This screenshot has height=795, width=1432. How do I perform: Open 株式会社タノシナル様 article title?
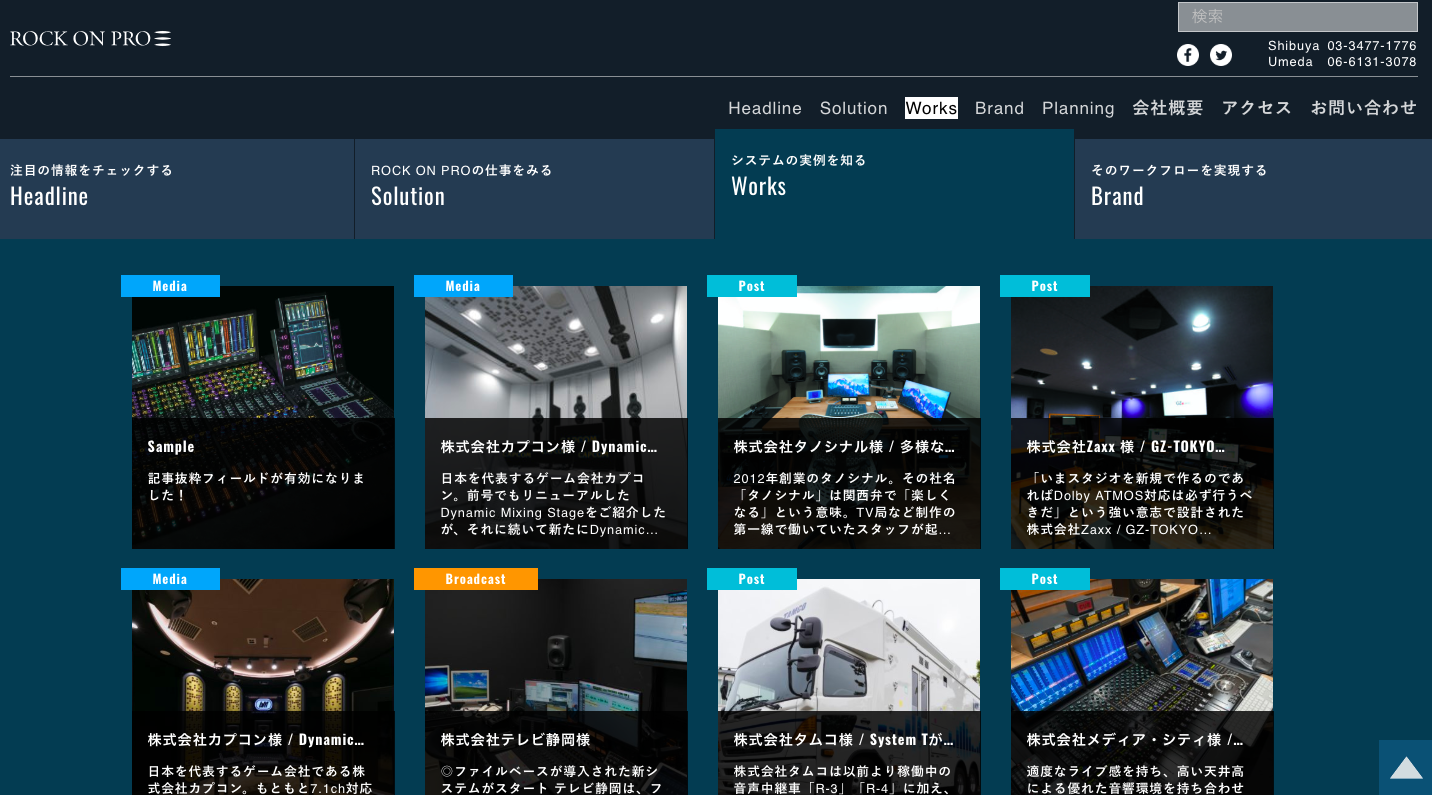[x=844, y=447]
